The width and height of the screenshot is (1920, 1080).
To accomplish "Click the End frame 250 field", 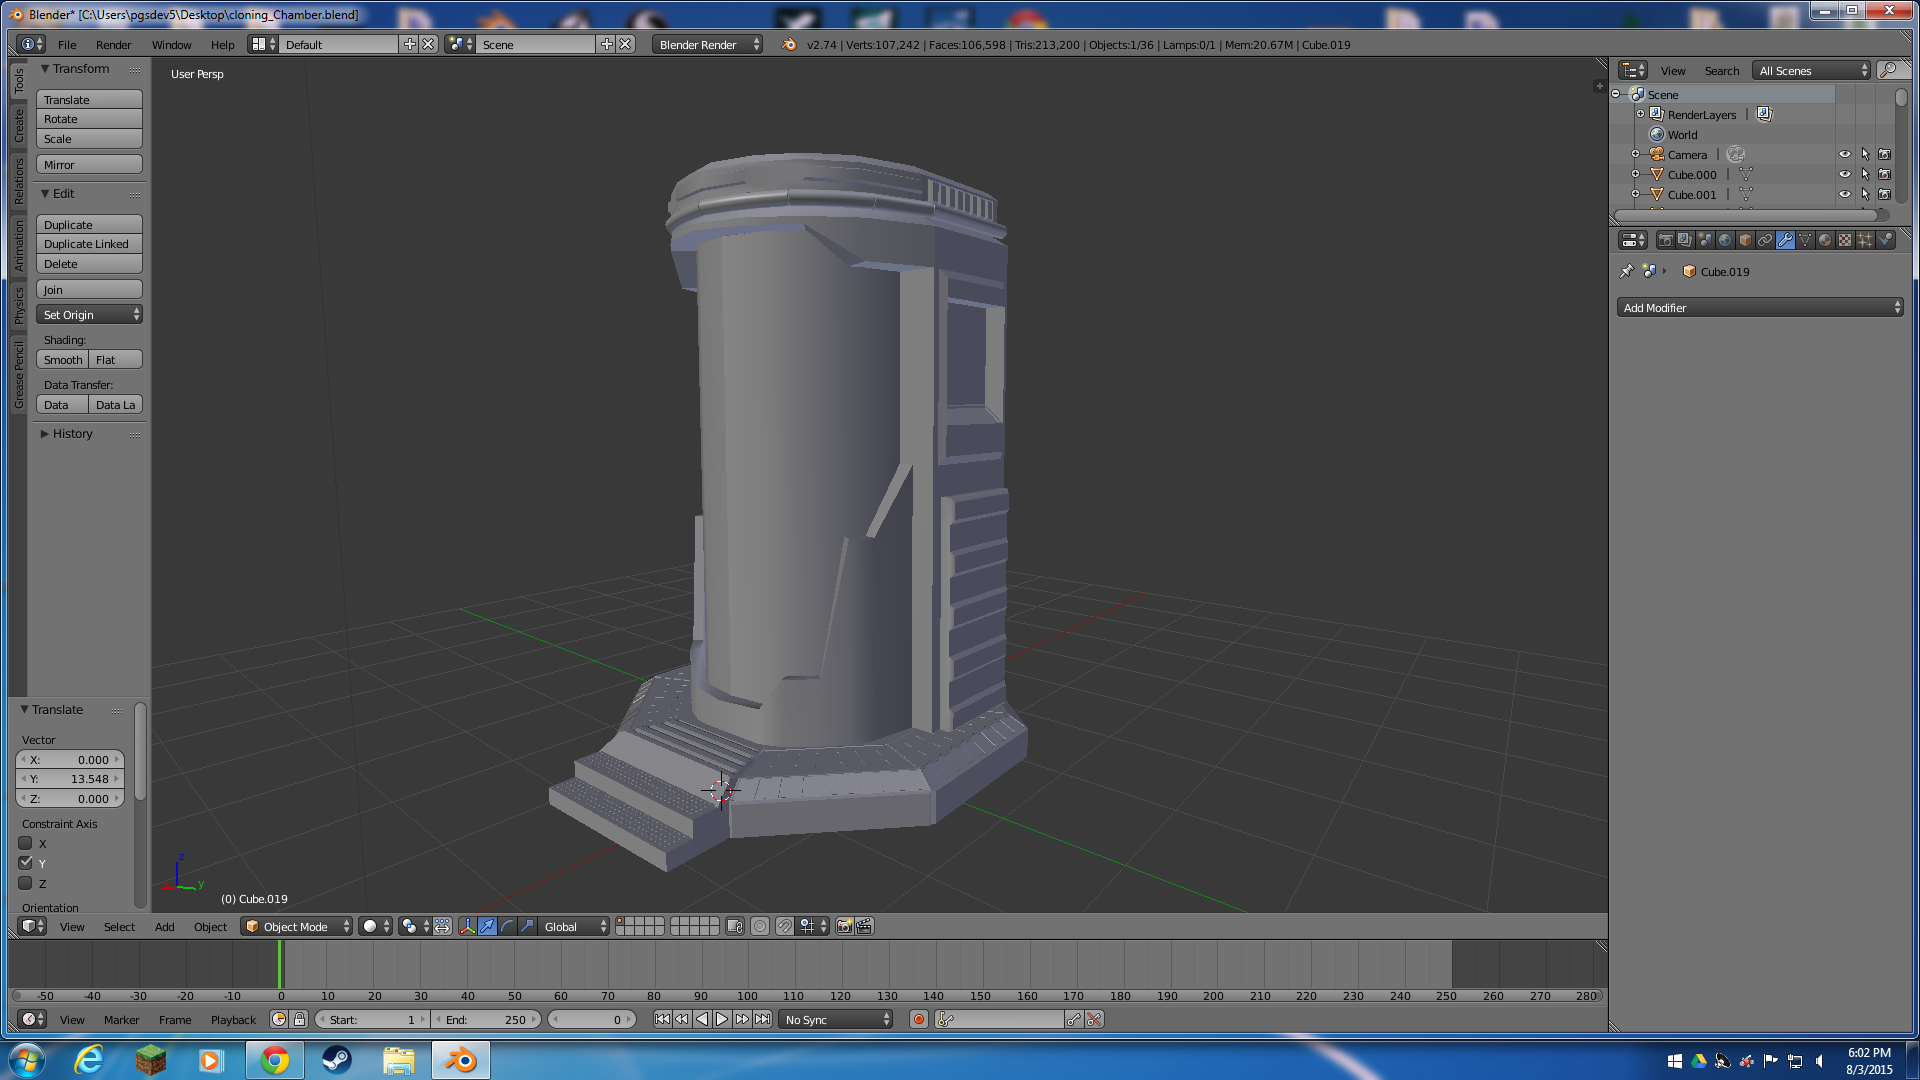I will click(487, 1020).
